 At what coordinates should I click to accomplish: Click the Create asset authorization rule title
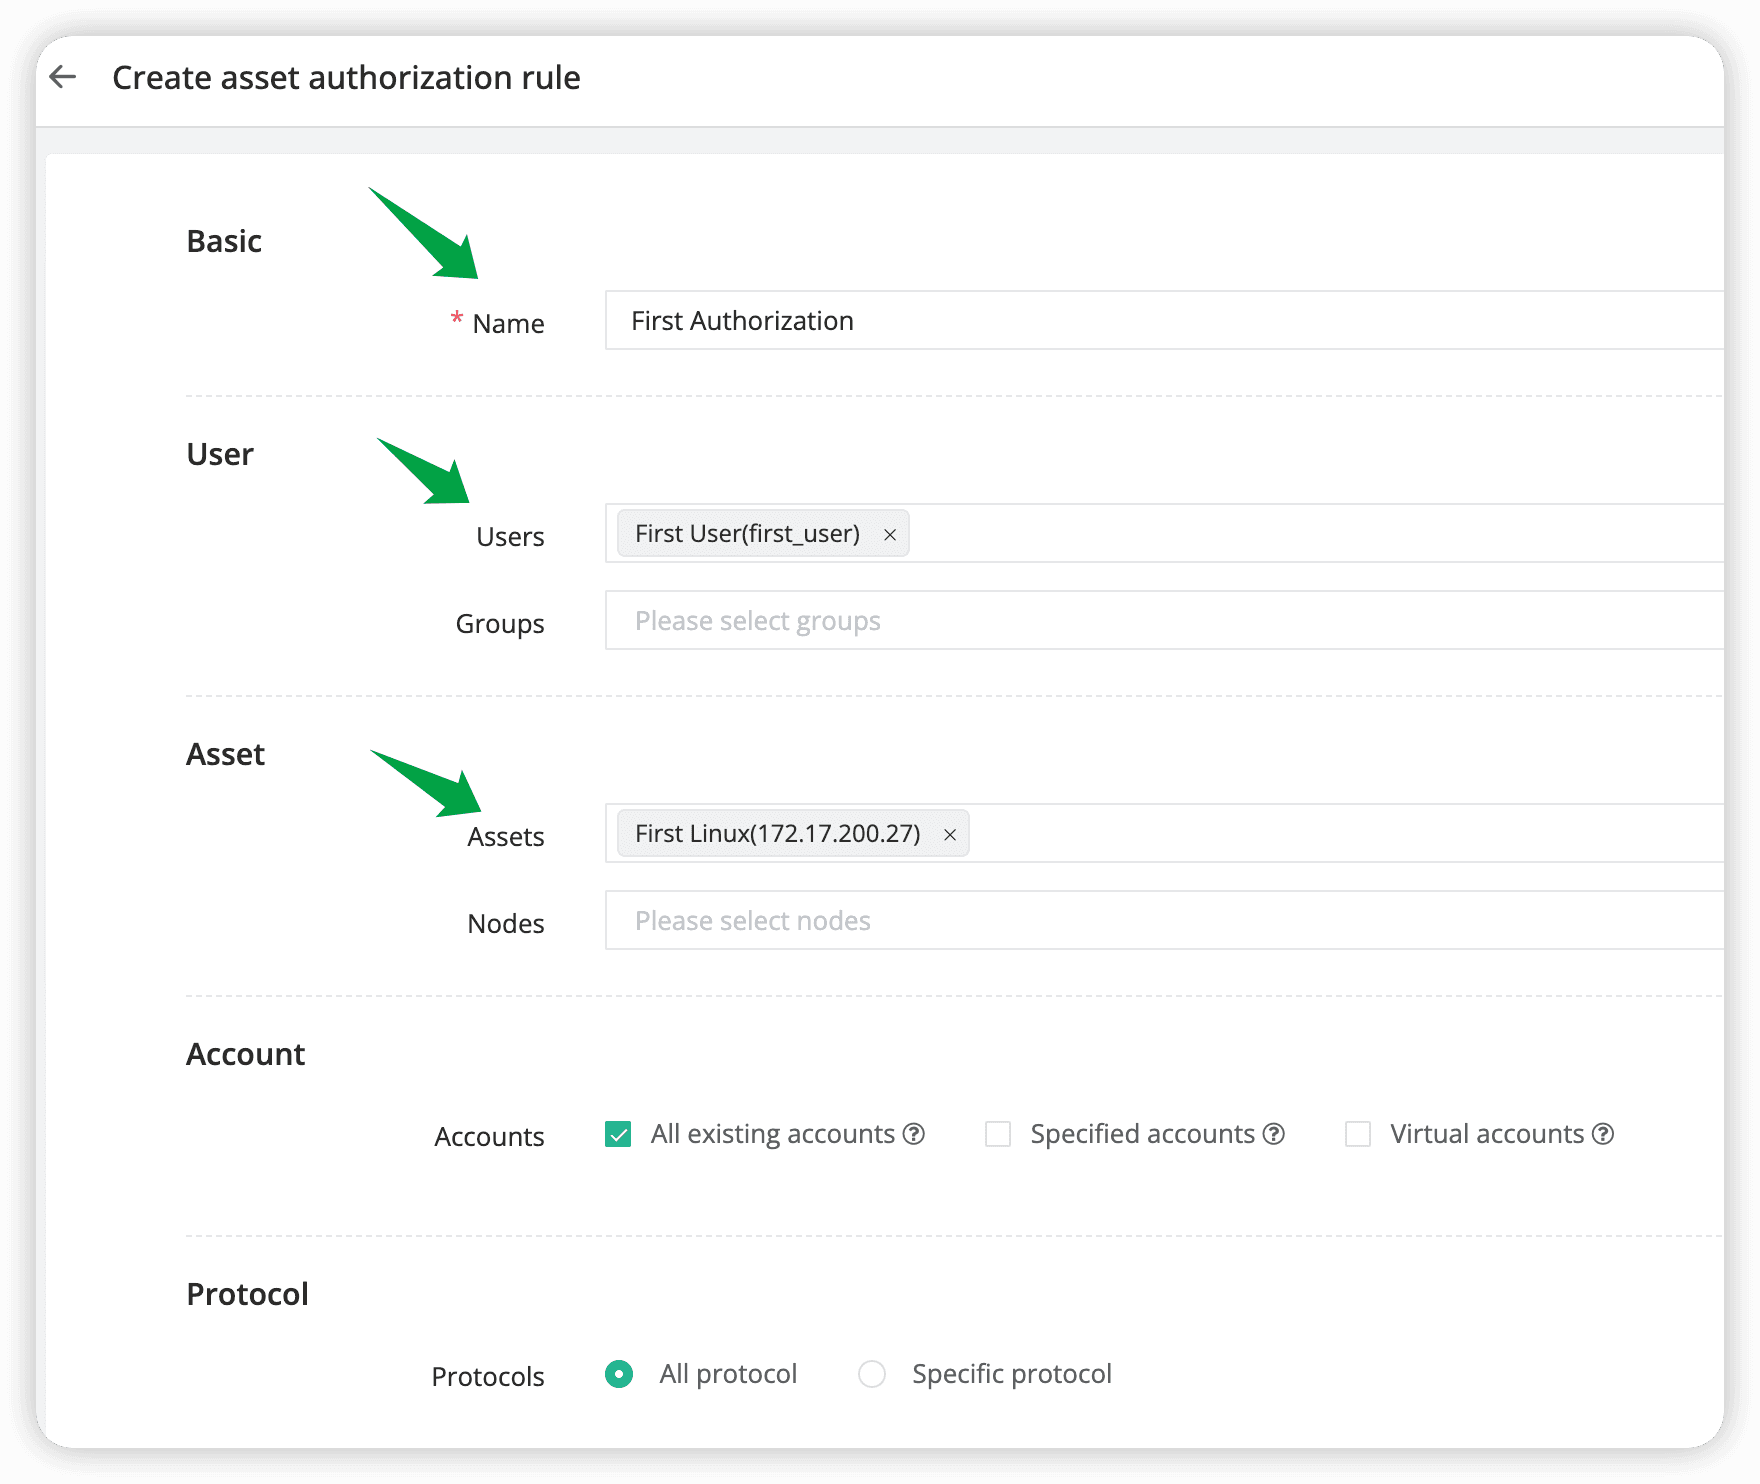pos(346,77)
